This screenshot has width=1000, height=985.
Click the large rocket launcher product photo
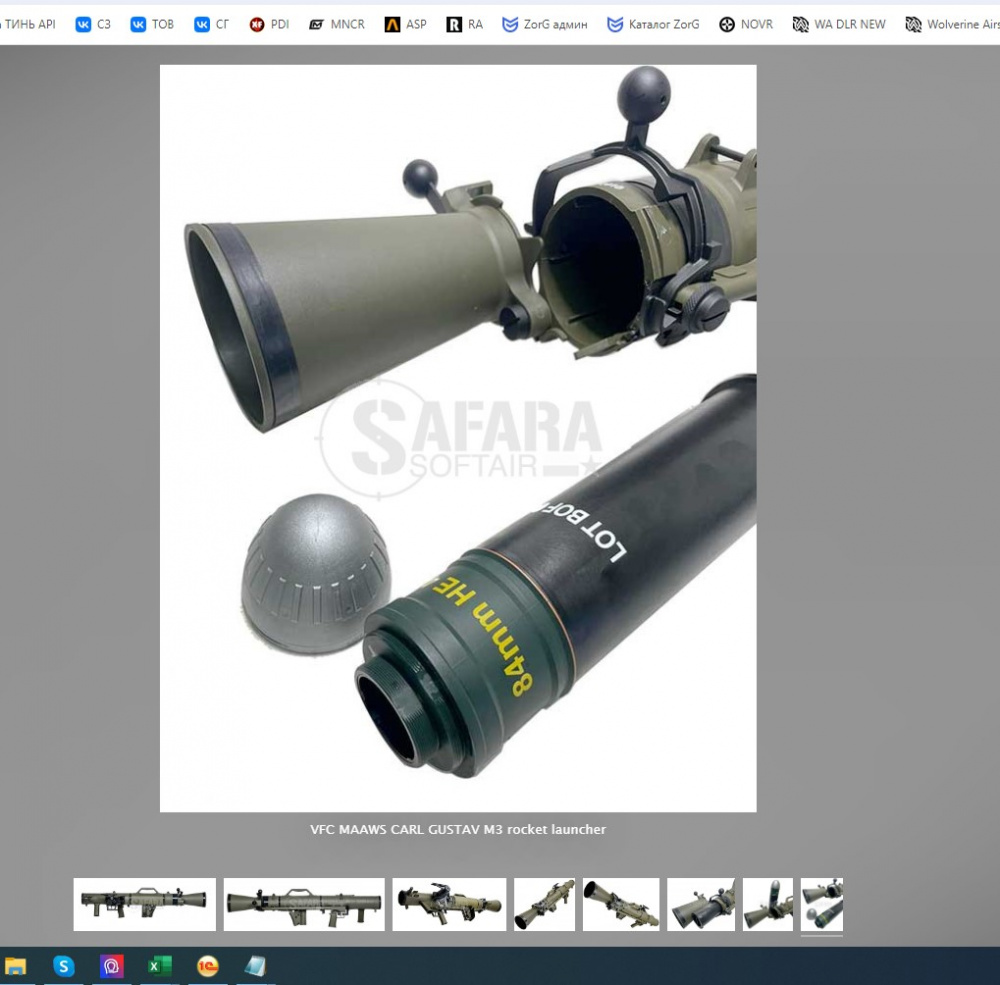pos(458,438)
